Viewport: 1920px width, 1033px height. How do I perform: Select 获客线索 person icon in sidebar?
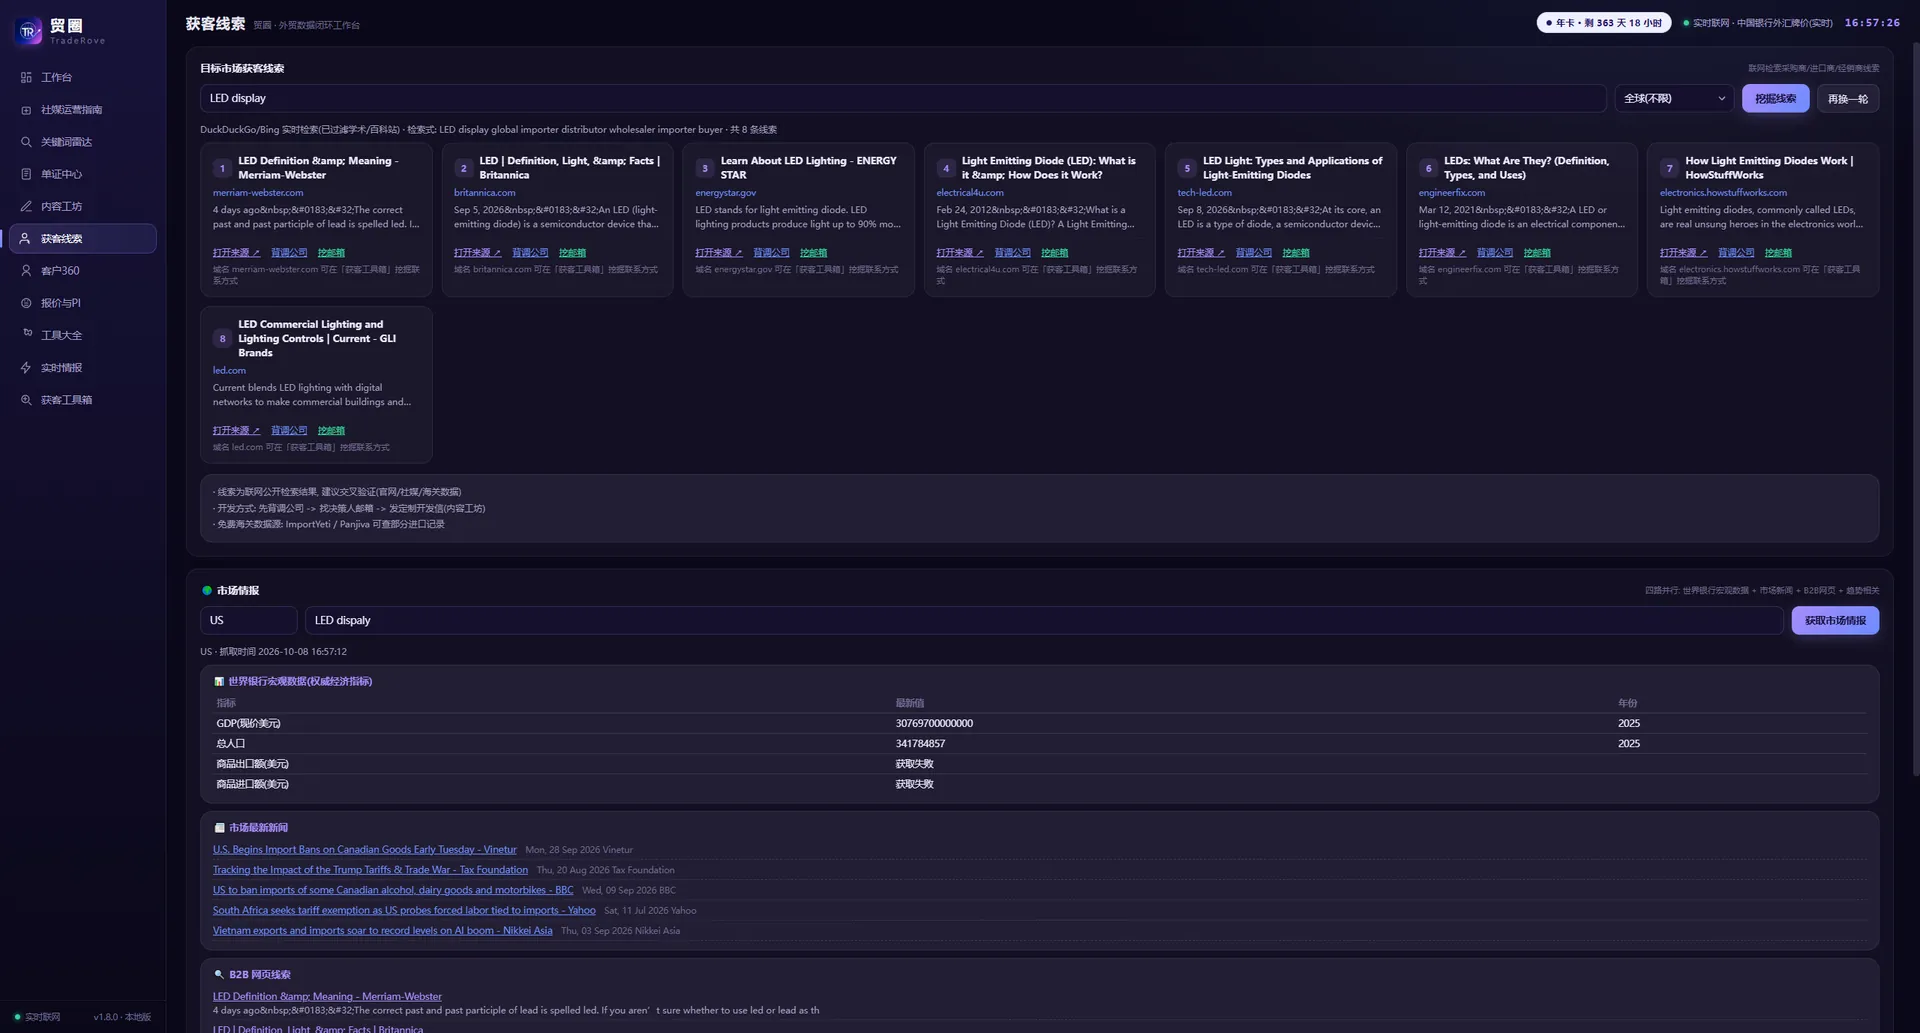[26, 239]
